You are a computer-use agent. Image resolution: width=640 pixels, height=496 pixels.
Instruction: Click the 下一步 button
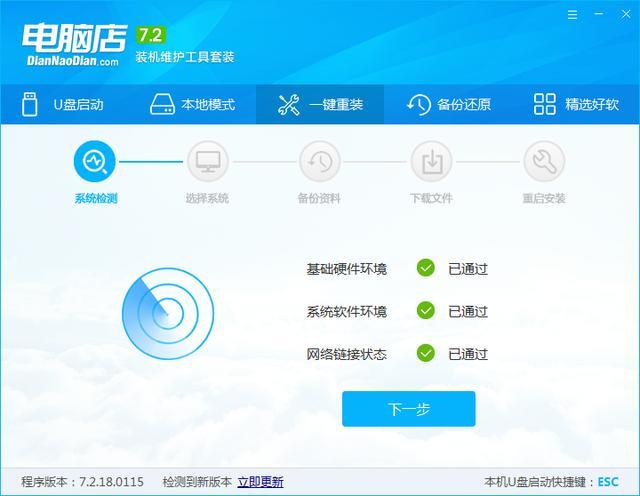pos(409,409)
